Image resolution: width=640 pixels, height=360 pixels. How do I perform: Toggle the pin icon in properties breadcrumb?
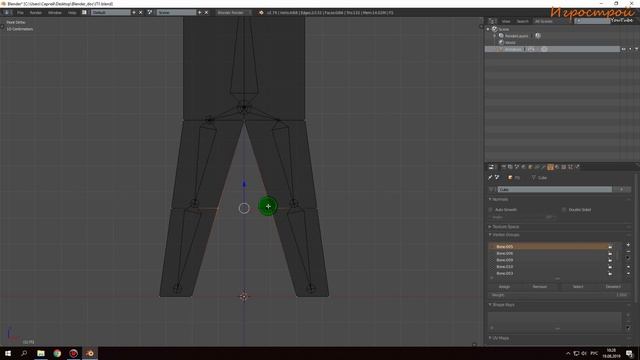pyautogui.click(x=490, y=178)
